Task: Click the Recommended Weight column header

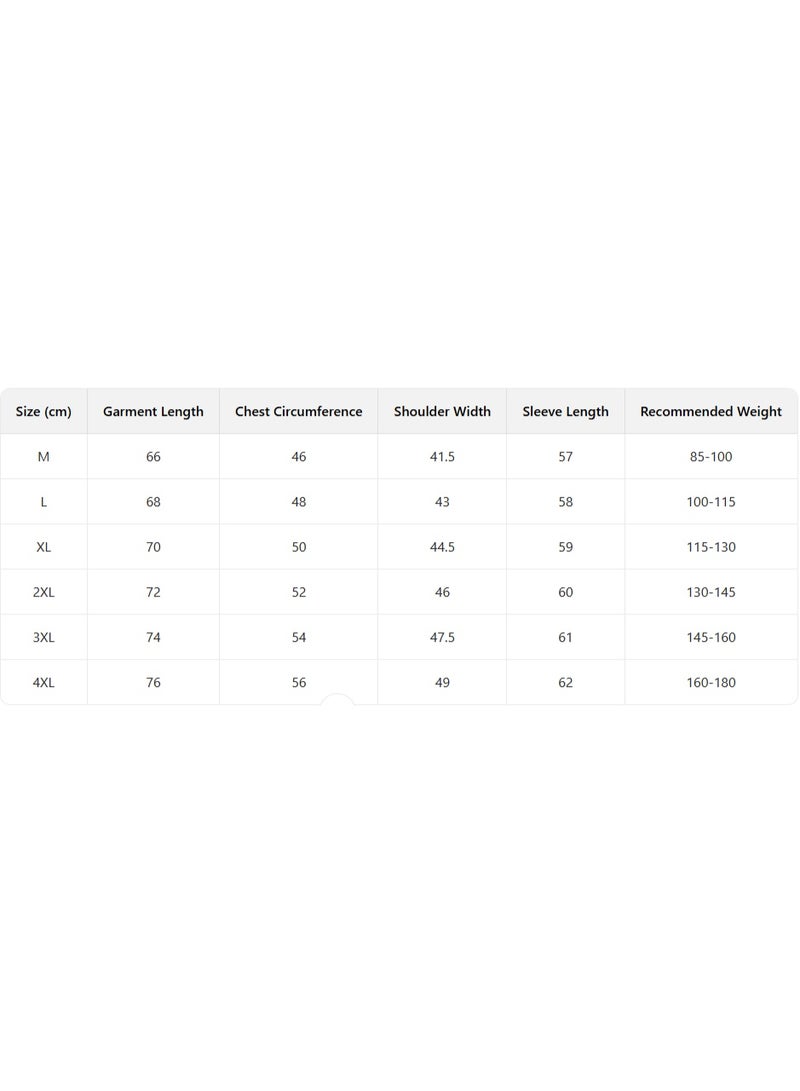Action: tap(711, 411)
